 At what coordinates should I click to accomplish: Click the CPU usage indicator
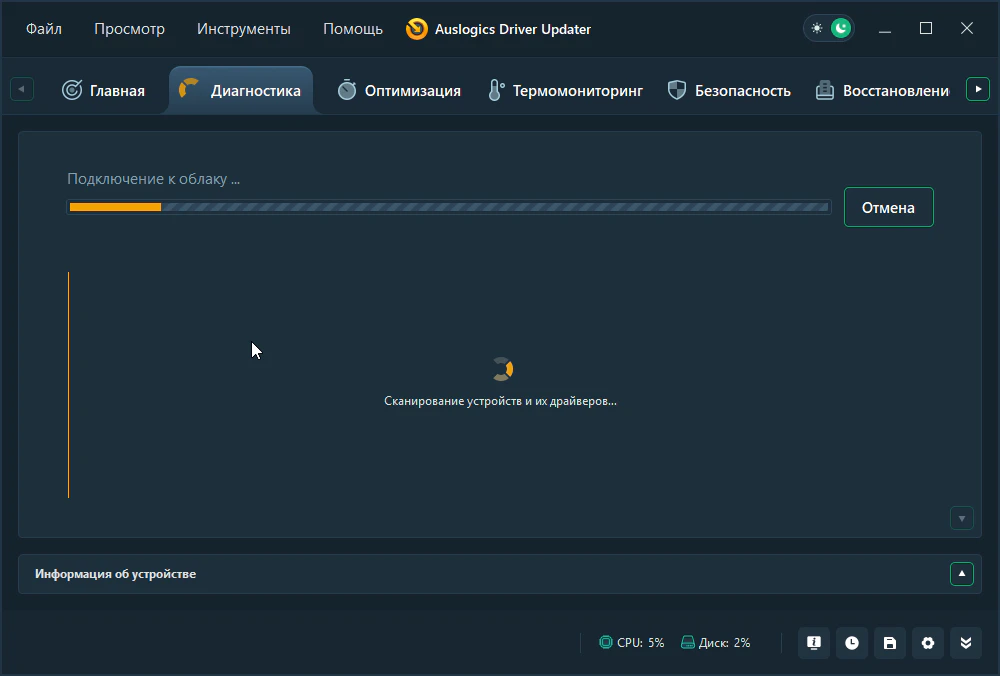(x=631, y=643)
